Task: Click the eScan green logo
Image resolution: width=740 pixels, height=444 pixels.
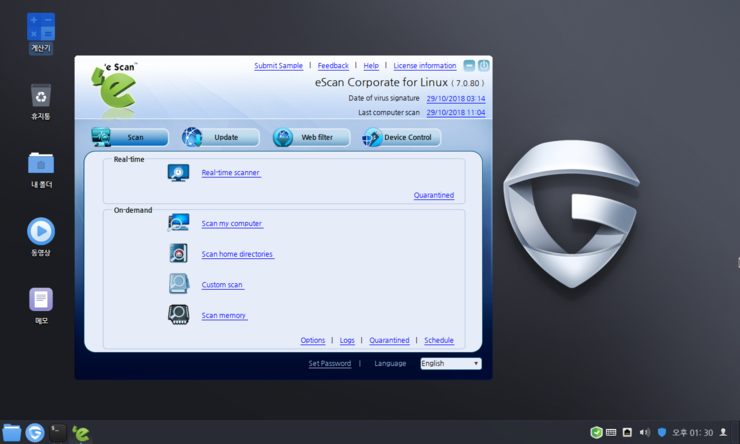Action: tap(115, 88)
